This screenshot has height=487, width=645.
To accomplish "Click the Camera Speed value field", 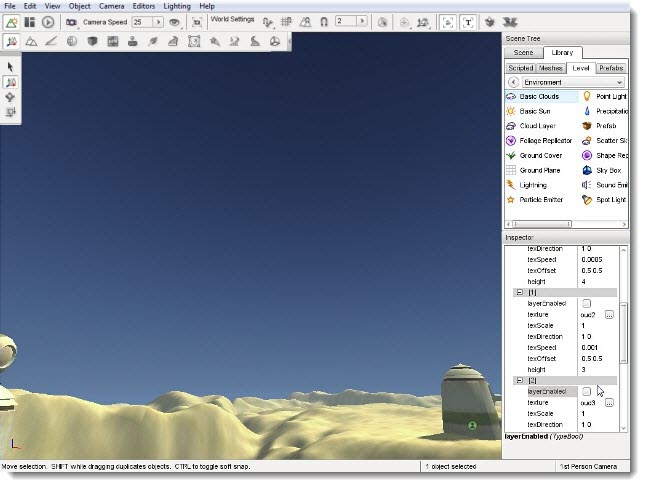I will pyautogui.click(x=140, y=22).
